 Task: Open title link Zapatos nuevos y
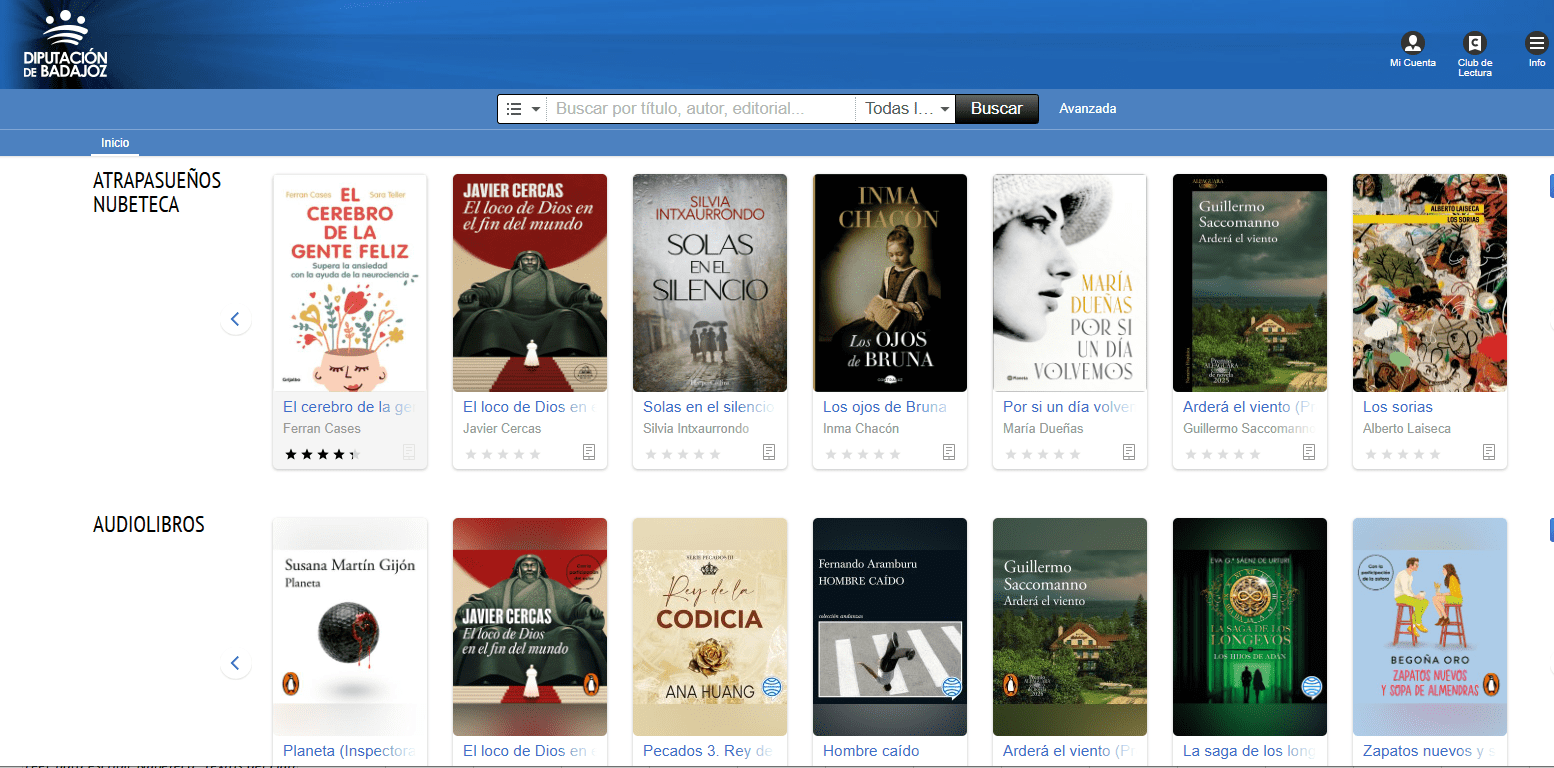(x=1429, y=751)
